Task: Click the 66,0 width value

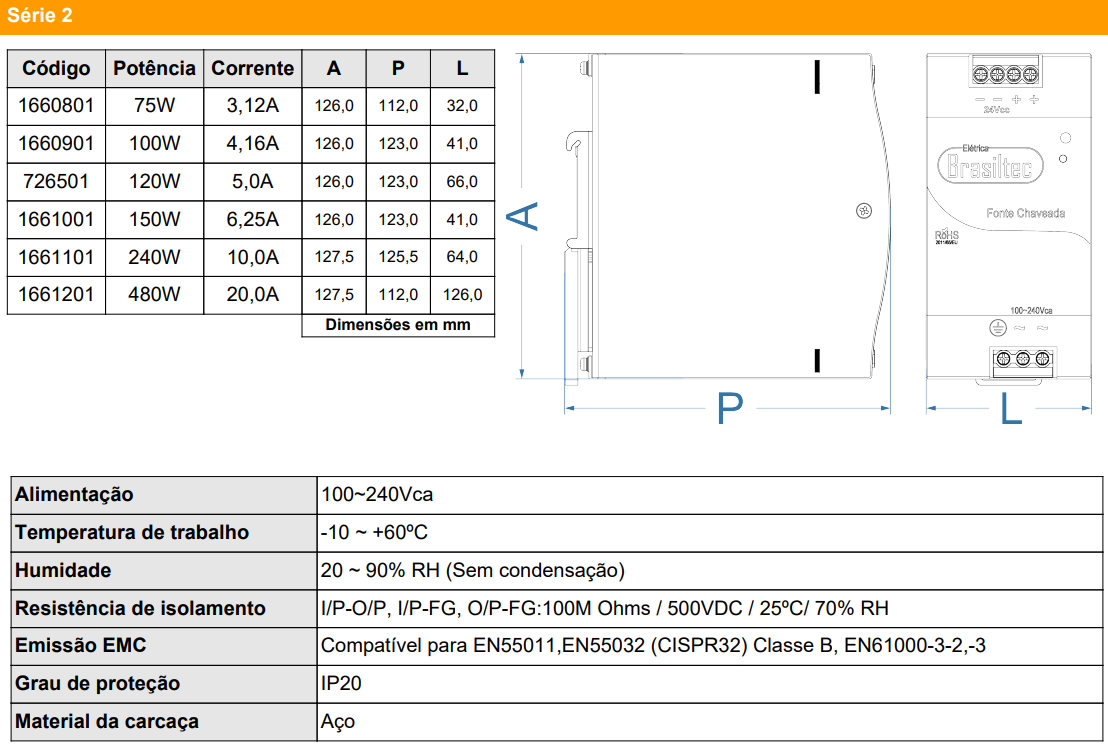Action: (x=462, y=182)
